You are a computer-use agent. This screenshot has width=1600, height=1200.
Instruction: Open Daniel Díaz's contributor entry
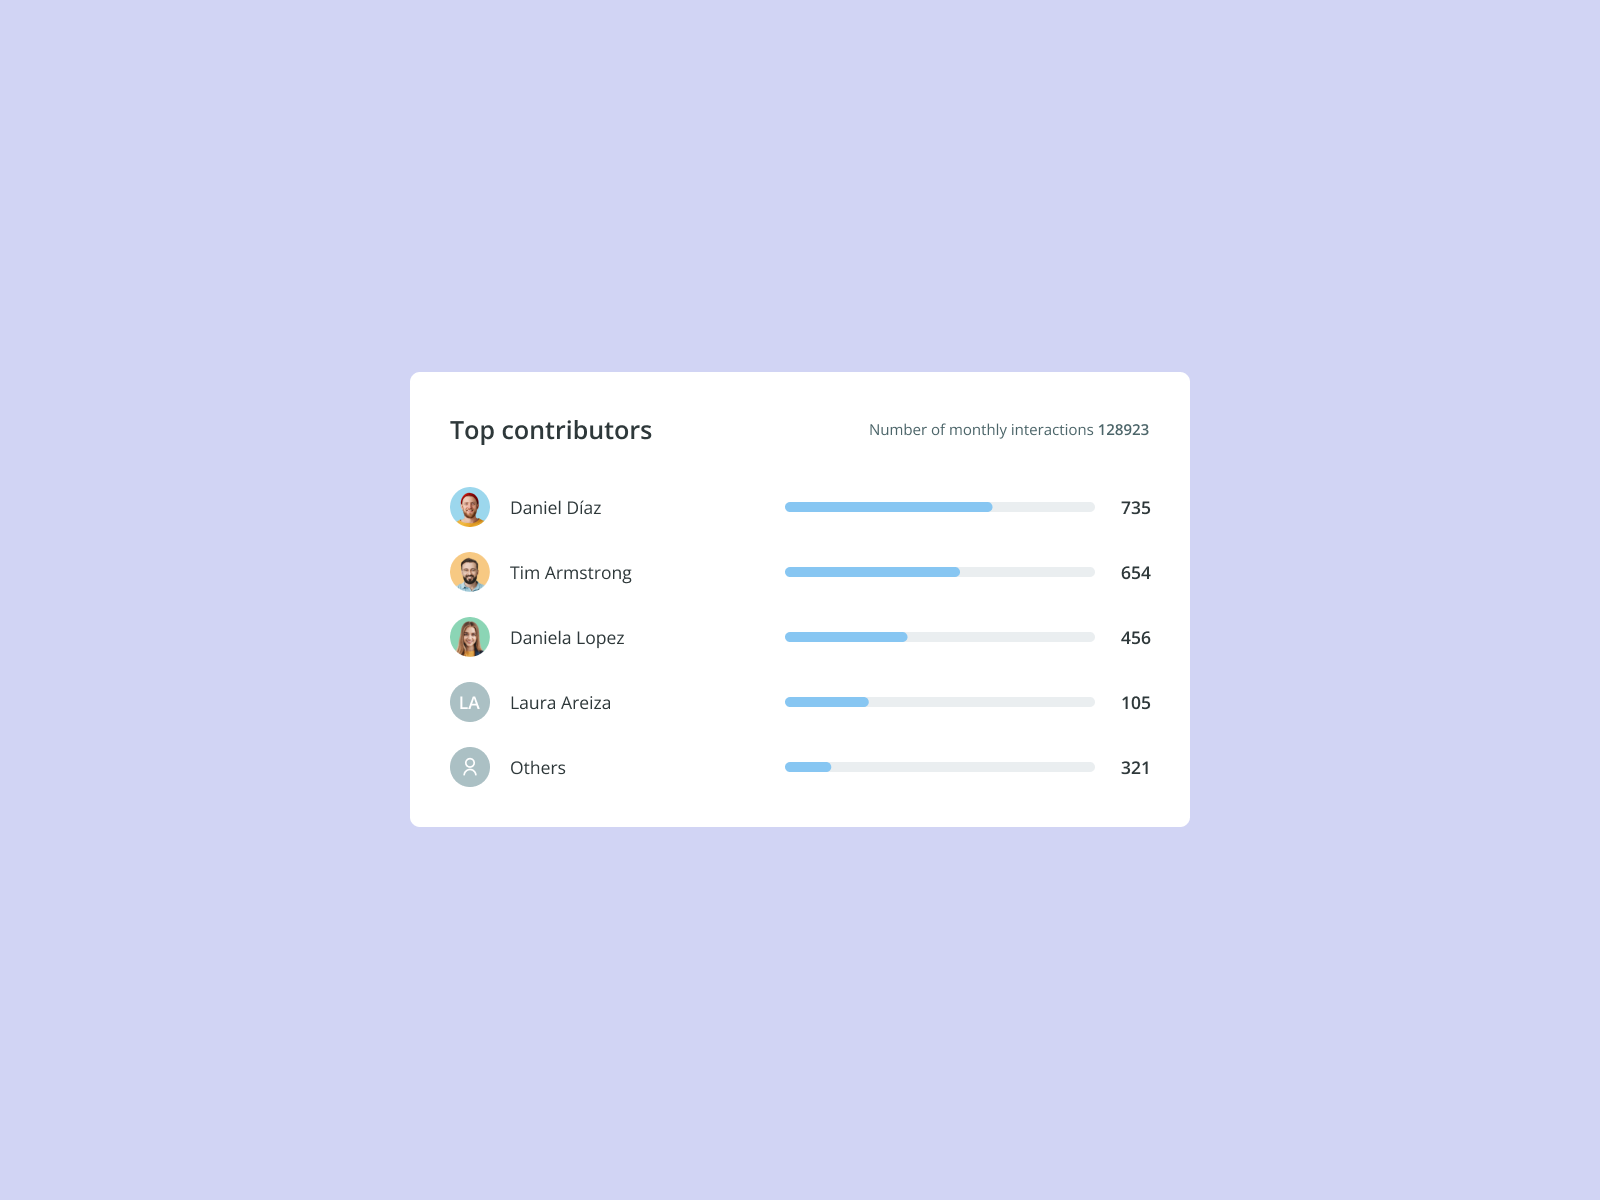pyautogui.click(x=556, y=507)
